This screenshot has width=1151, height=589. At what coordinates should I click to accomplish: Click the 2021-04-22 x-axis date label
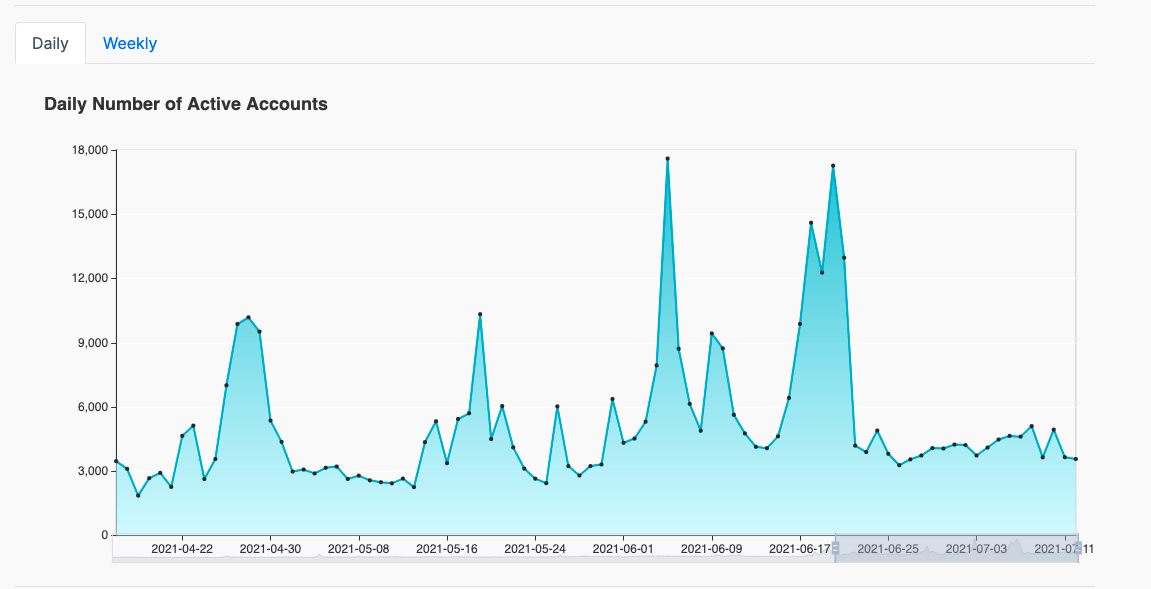click(182, 549)
